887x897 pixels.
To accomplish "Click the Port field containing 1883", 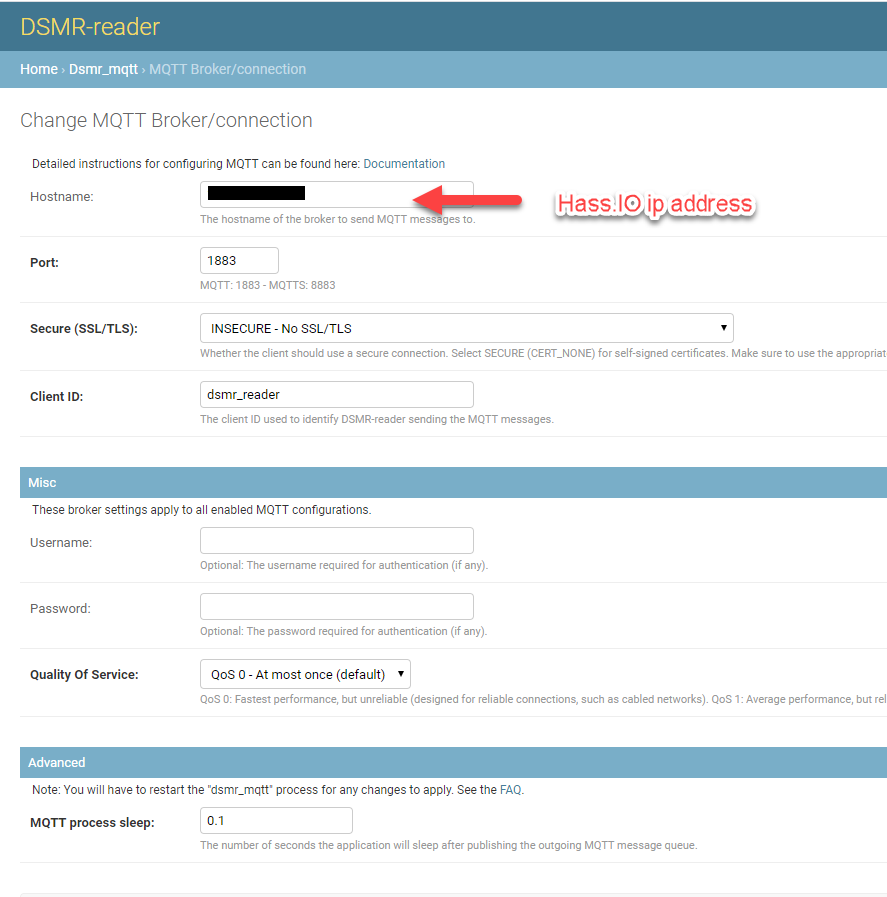I will click(239, 261).
